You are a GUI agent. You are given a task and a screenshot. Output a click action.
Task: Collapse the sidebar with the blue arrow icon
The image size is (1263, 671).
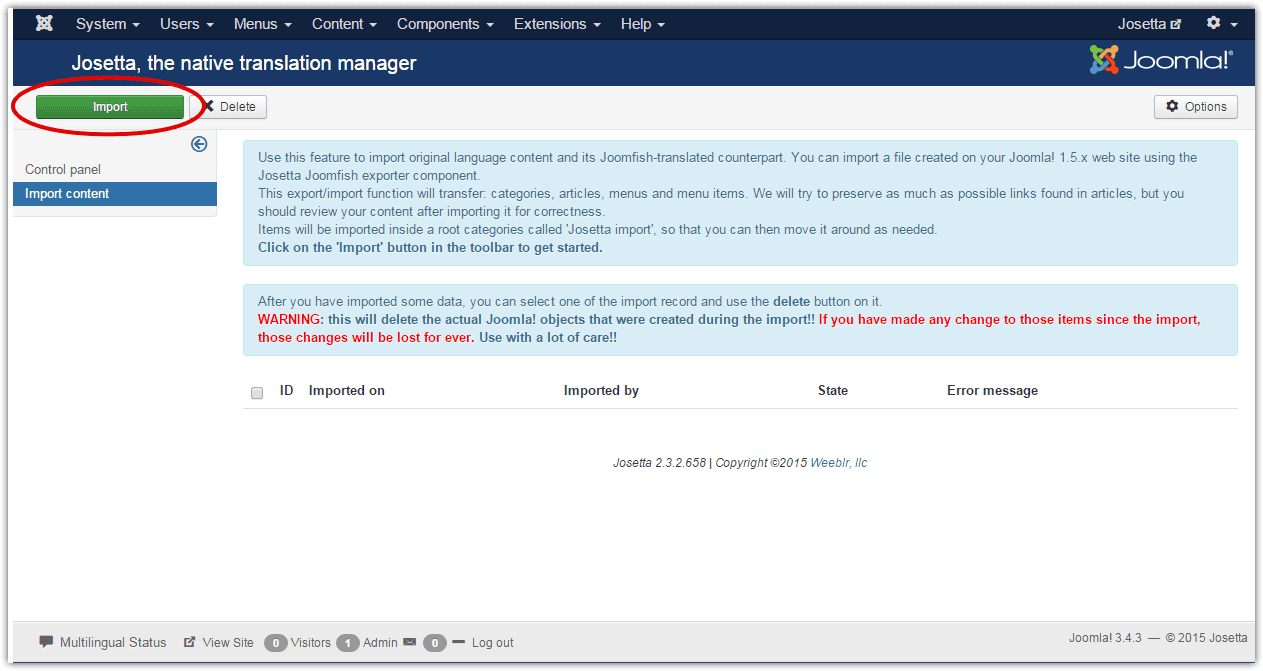click(199, 144)
